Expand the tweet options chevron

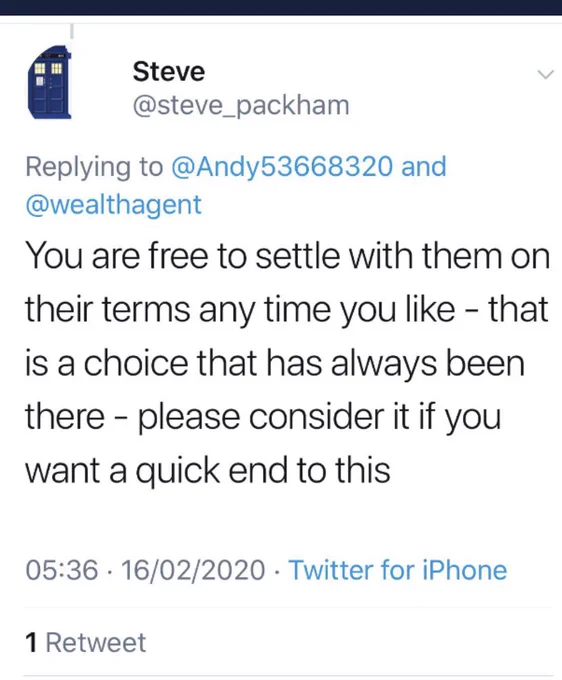point(545,74)
